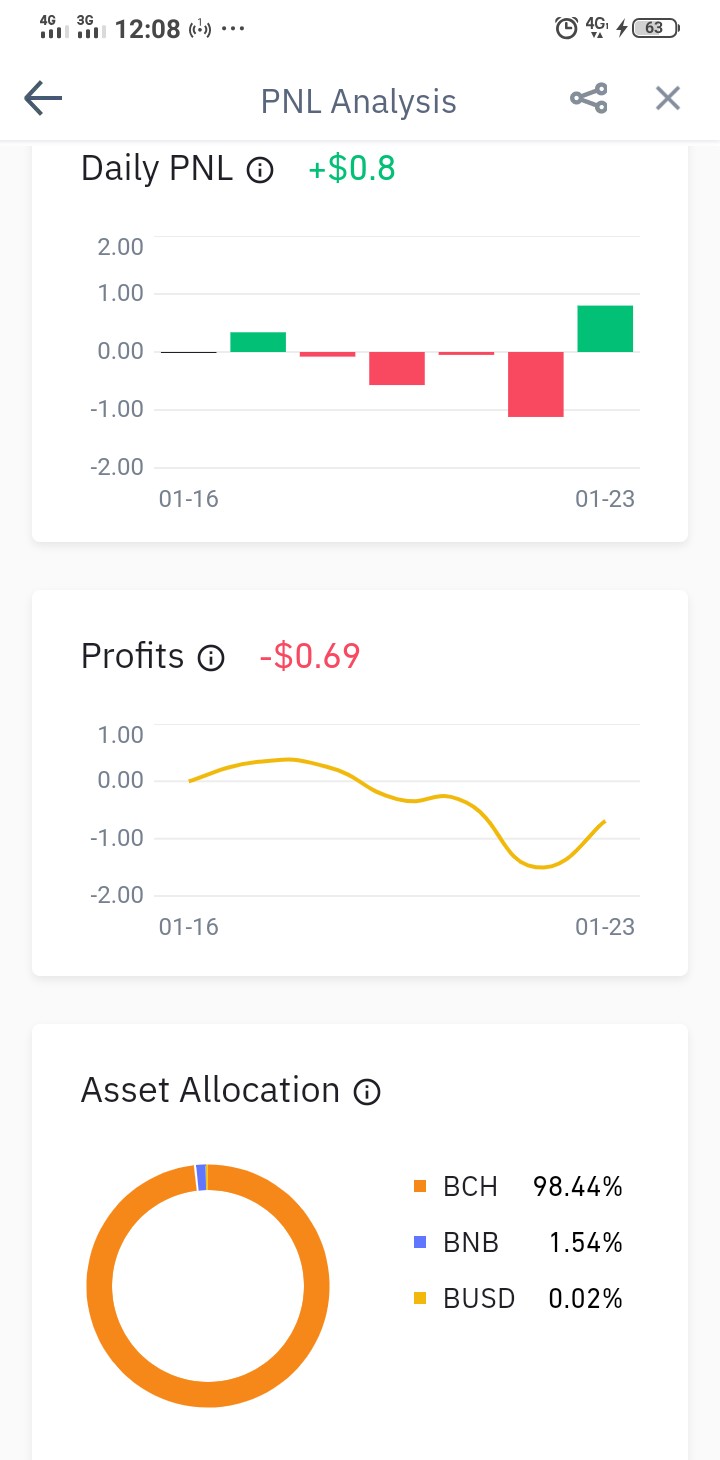
Task: Tap the -$0.69 Profits value
Action: coord(309,657)
